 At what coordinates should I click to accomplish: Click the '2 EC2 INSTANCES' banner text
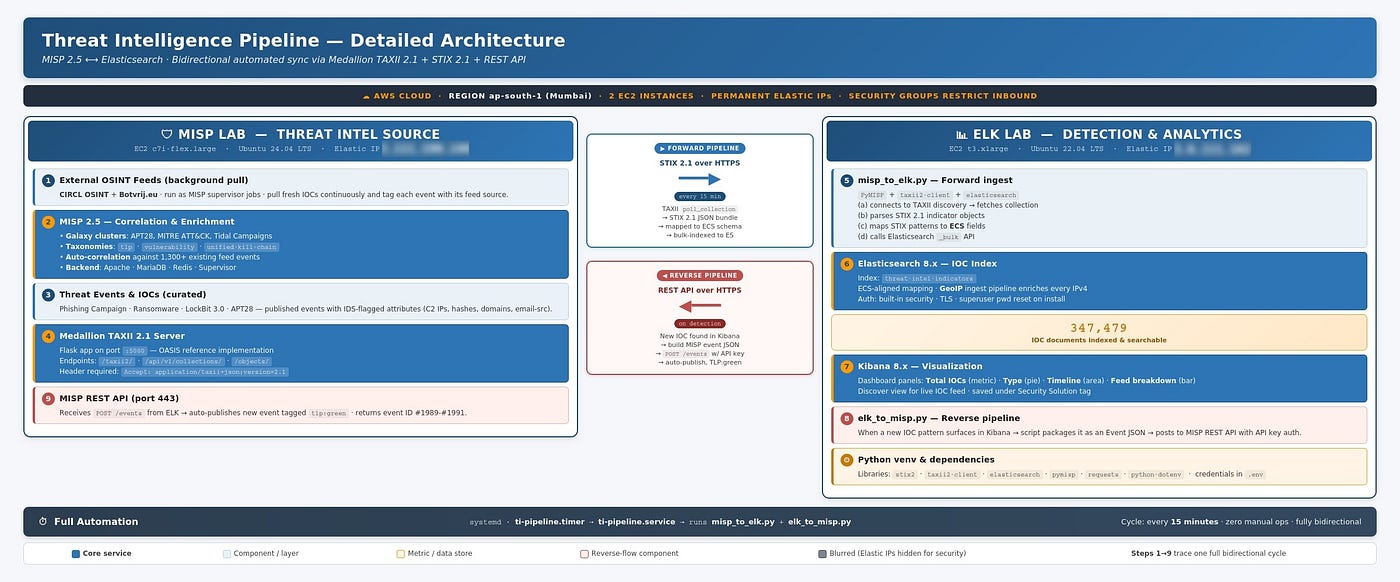pos(652,96)
